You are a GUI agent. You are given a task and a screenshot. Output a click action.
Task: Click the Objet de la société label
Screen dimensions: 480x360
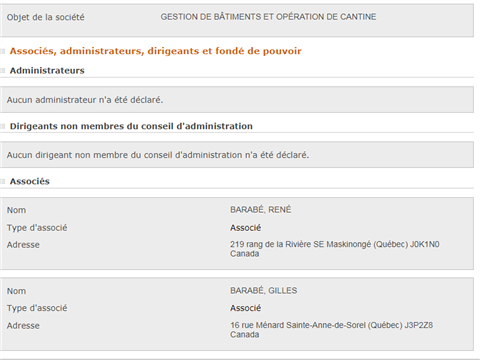coord(46,17)
